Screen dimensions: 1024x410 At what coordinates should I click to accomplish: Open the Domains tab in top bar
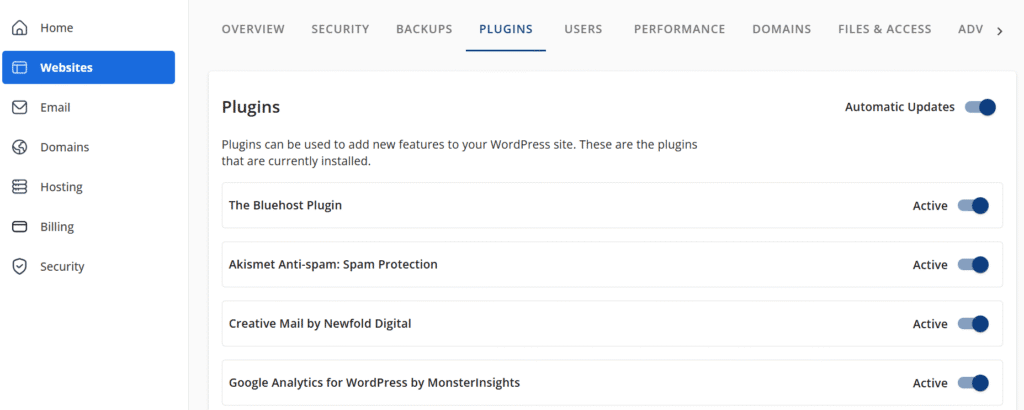782,29
